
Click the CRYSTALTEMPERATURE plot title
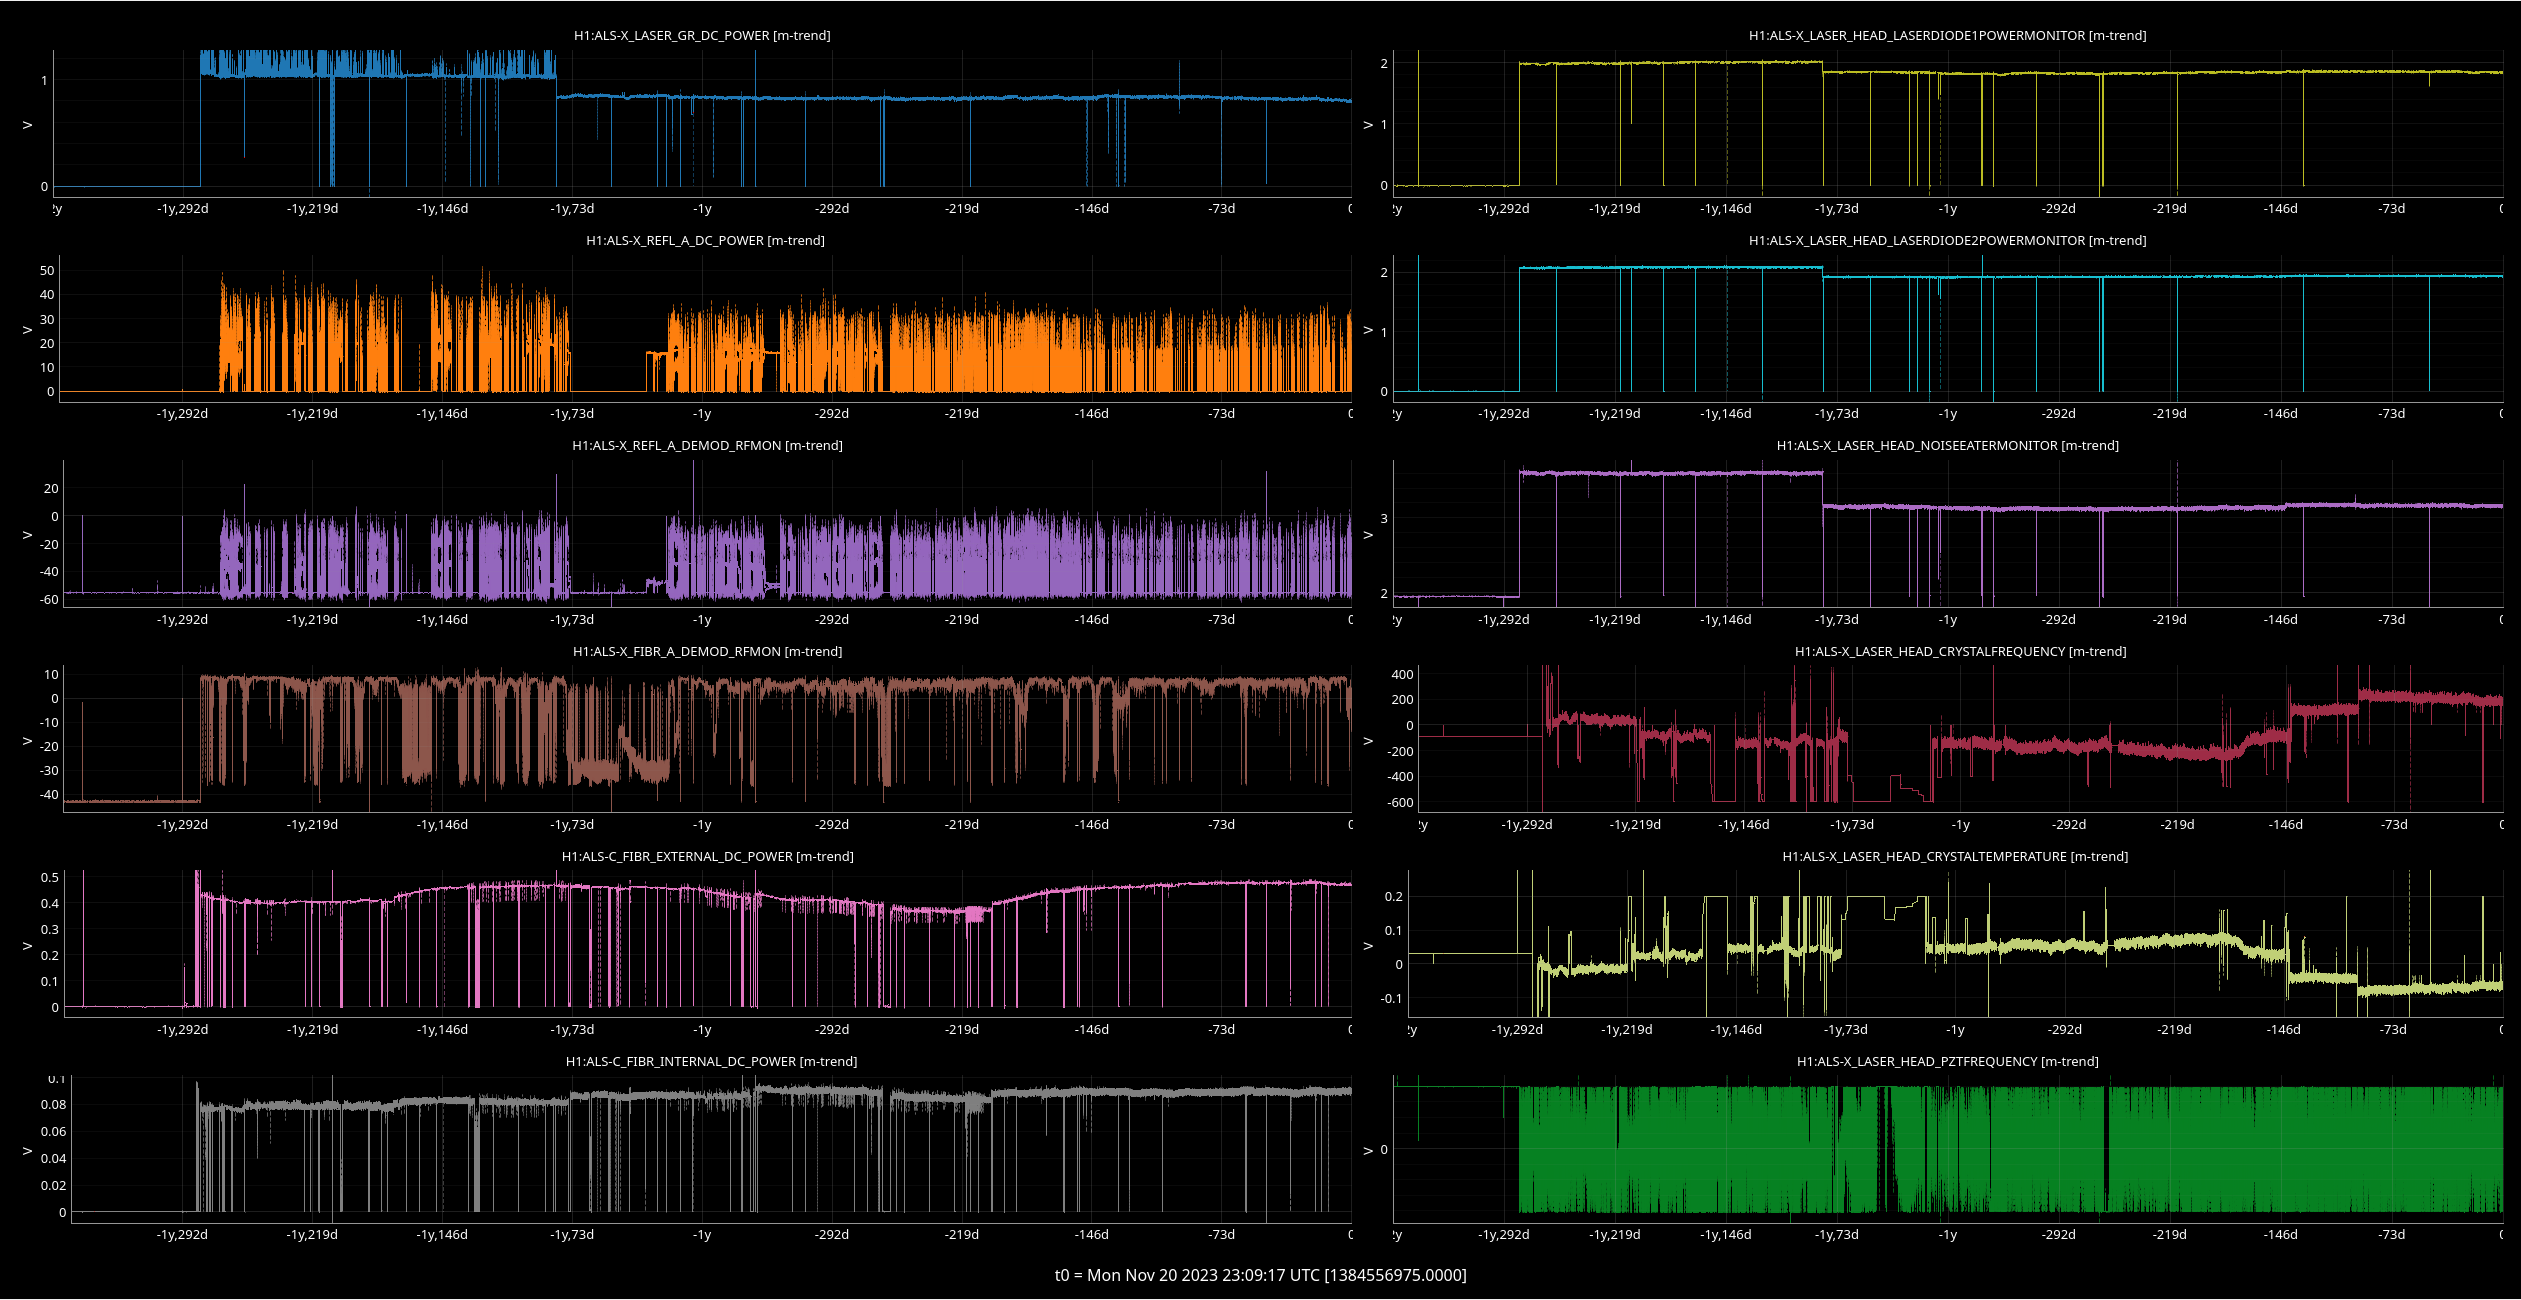(x=1955, y=856)
